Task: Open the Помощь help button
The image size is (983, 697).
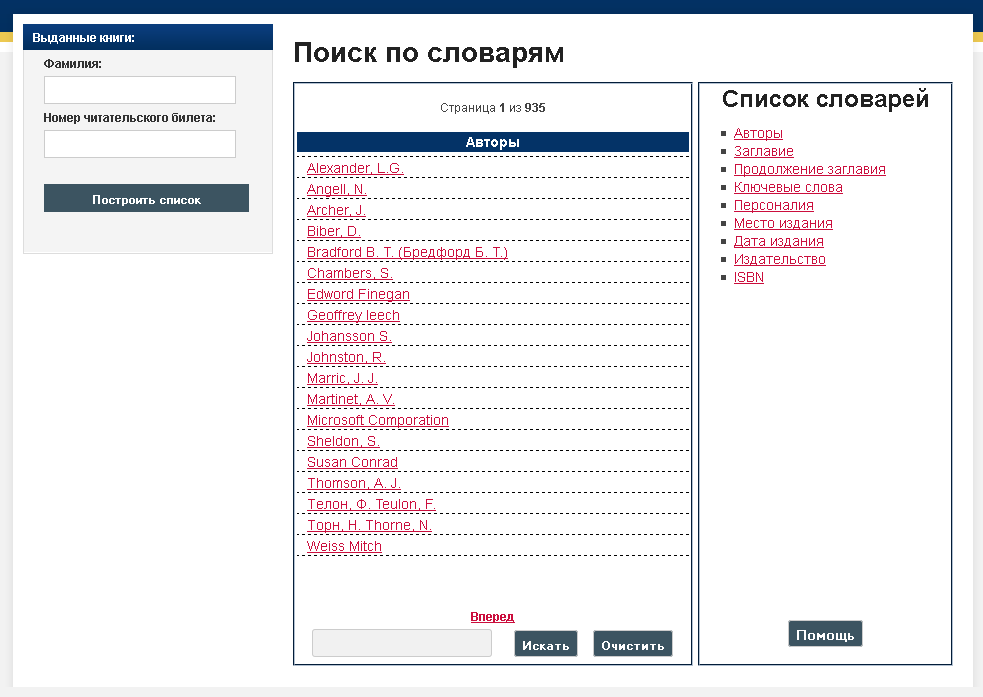Action: [x=825, y=635]
